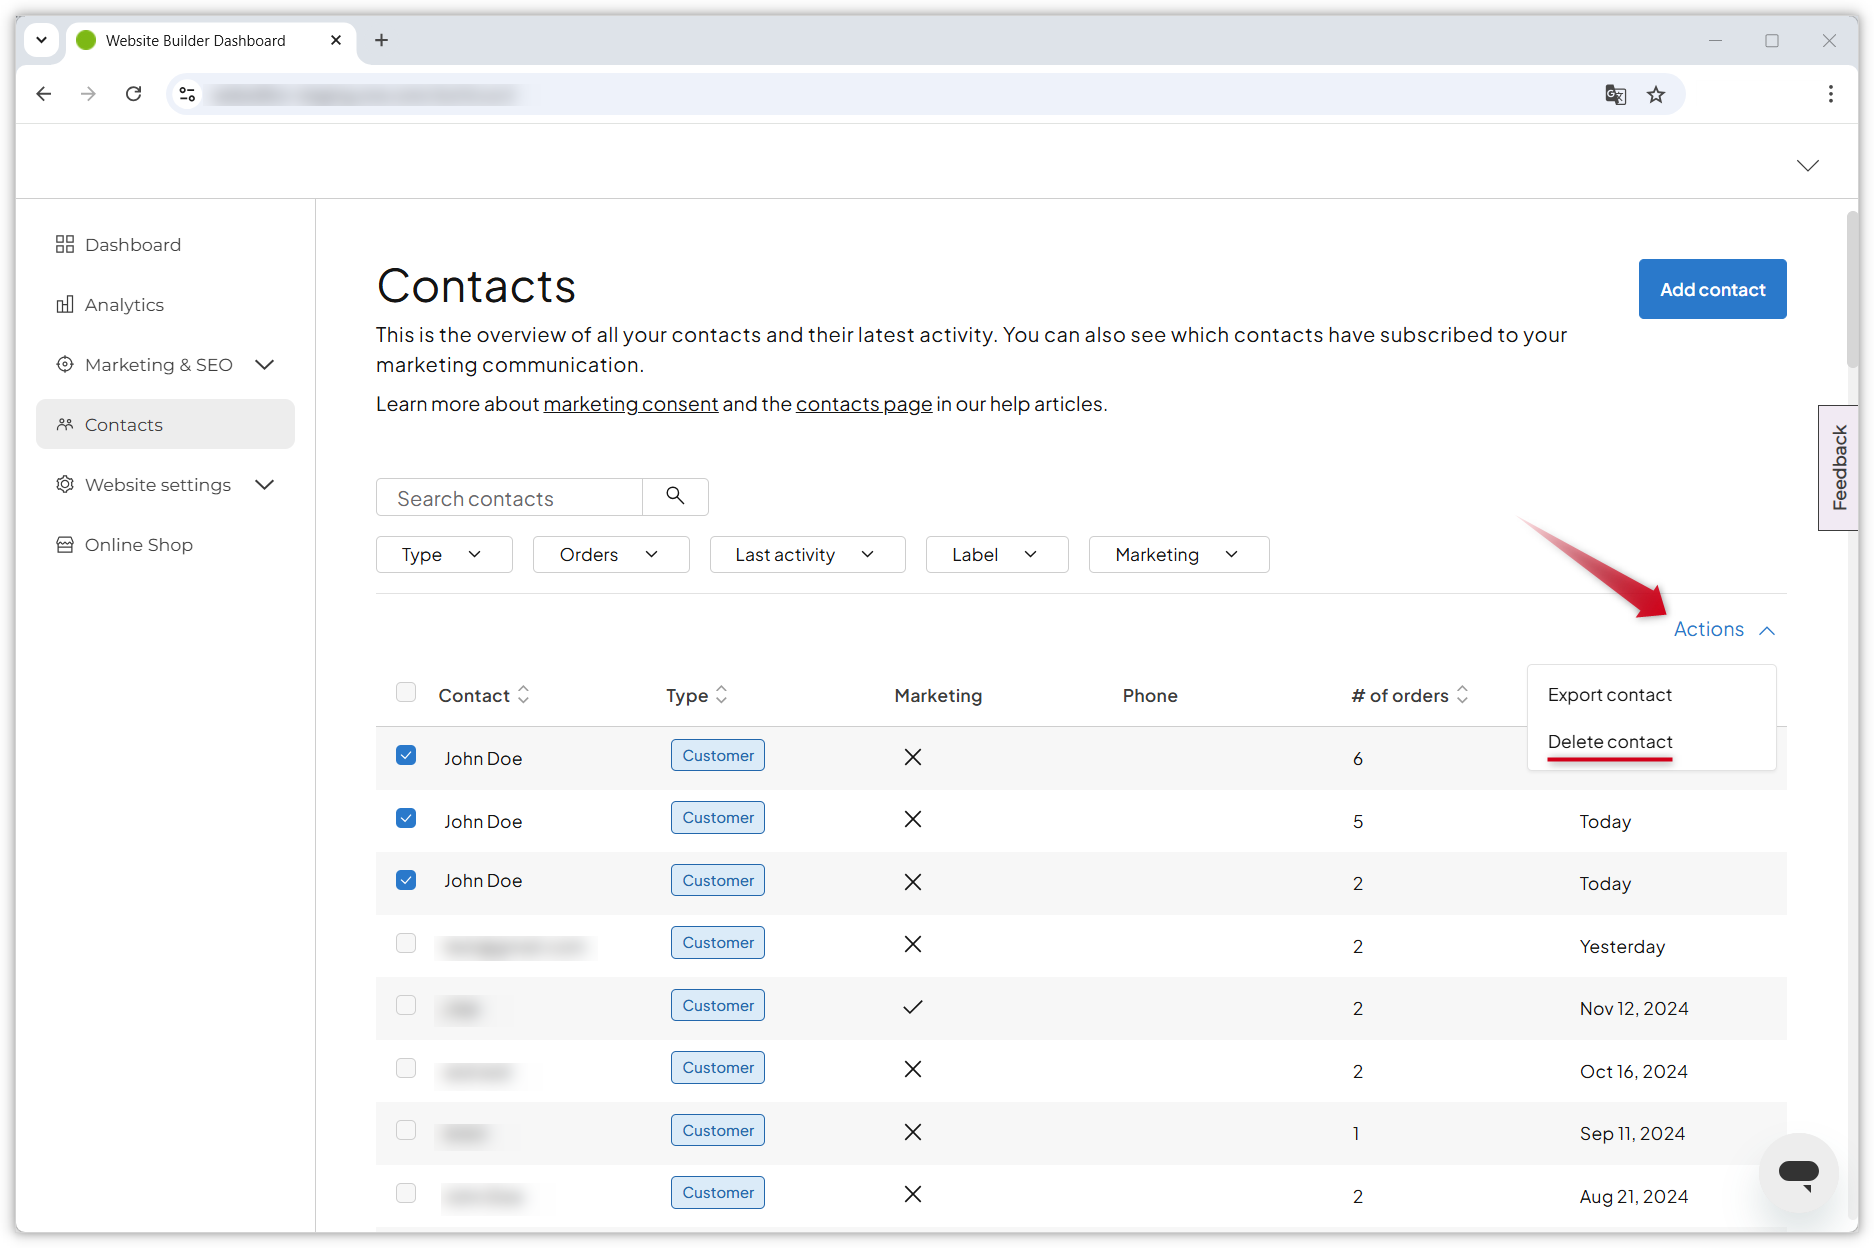Open the Feedback side tab
1874x1248 pixels.
(1838, 468)
